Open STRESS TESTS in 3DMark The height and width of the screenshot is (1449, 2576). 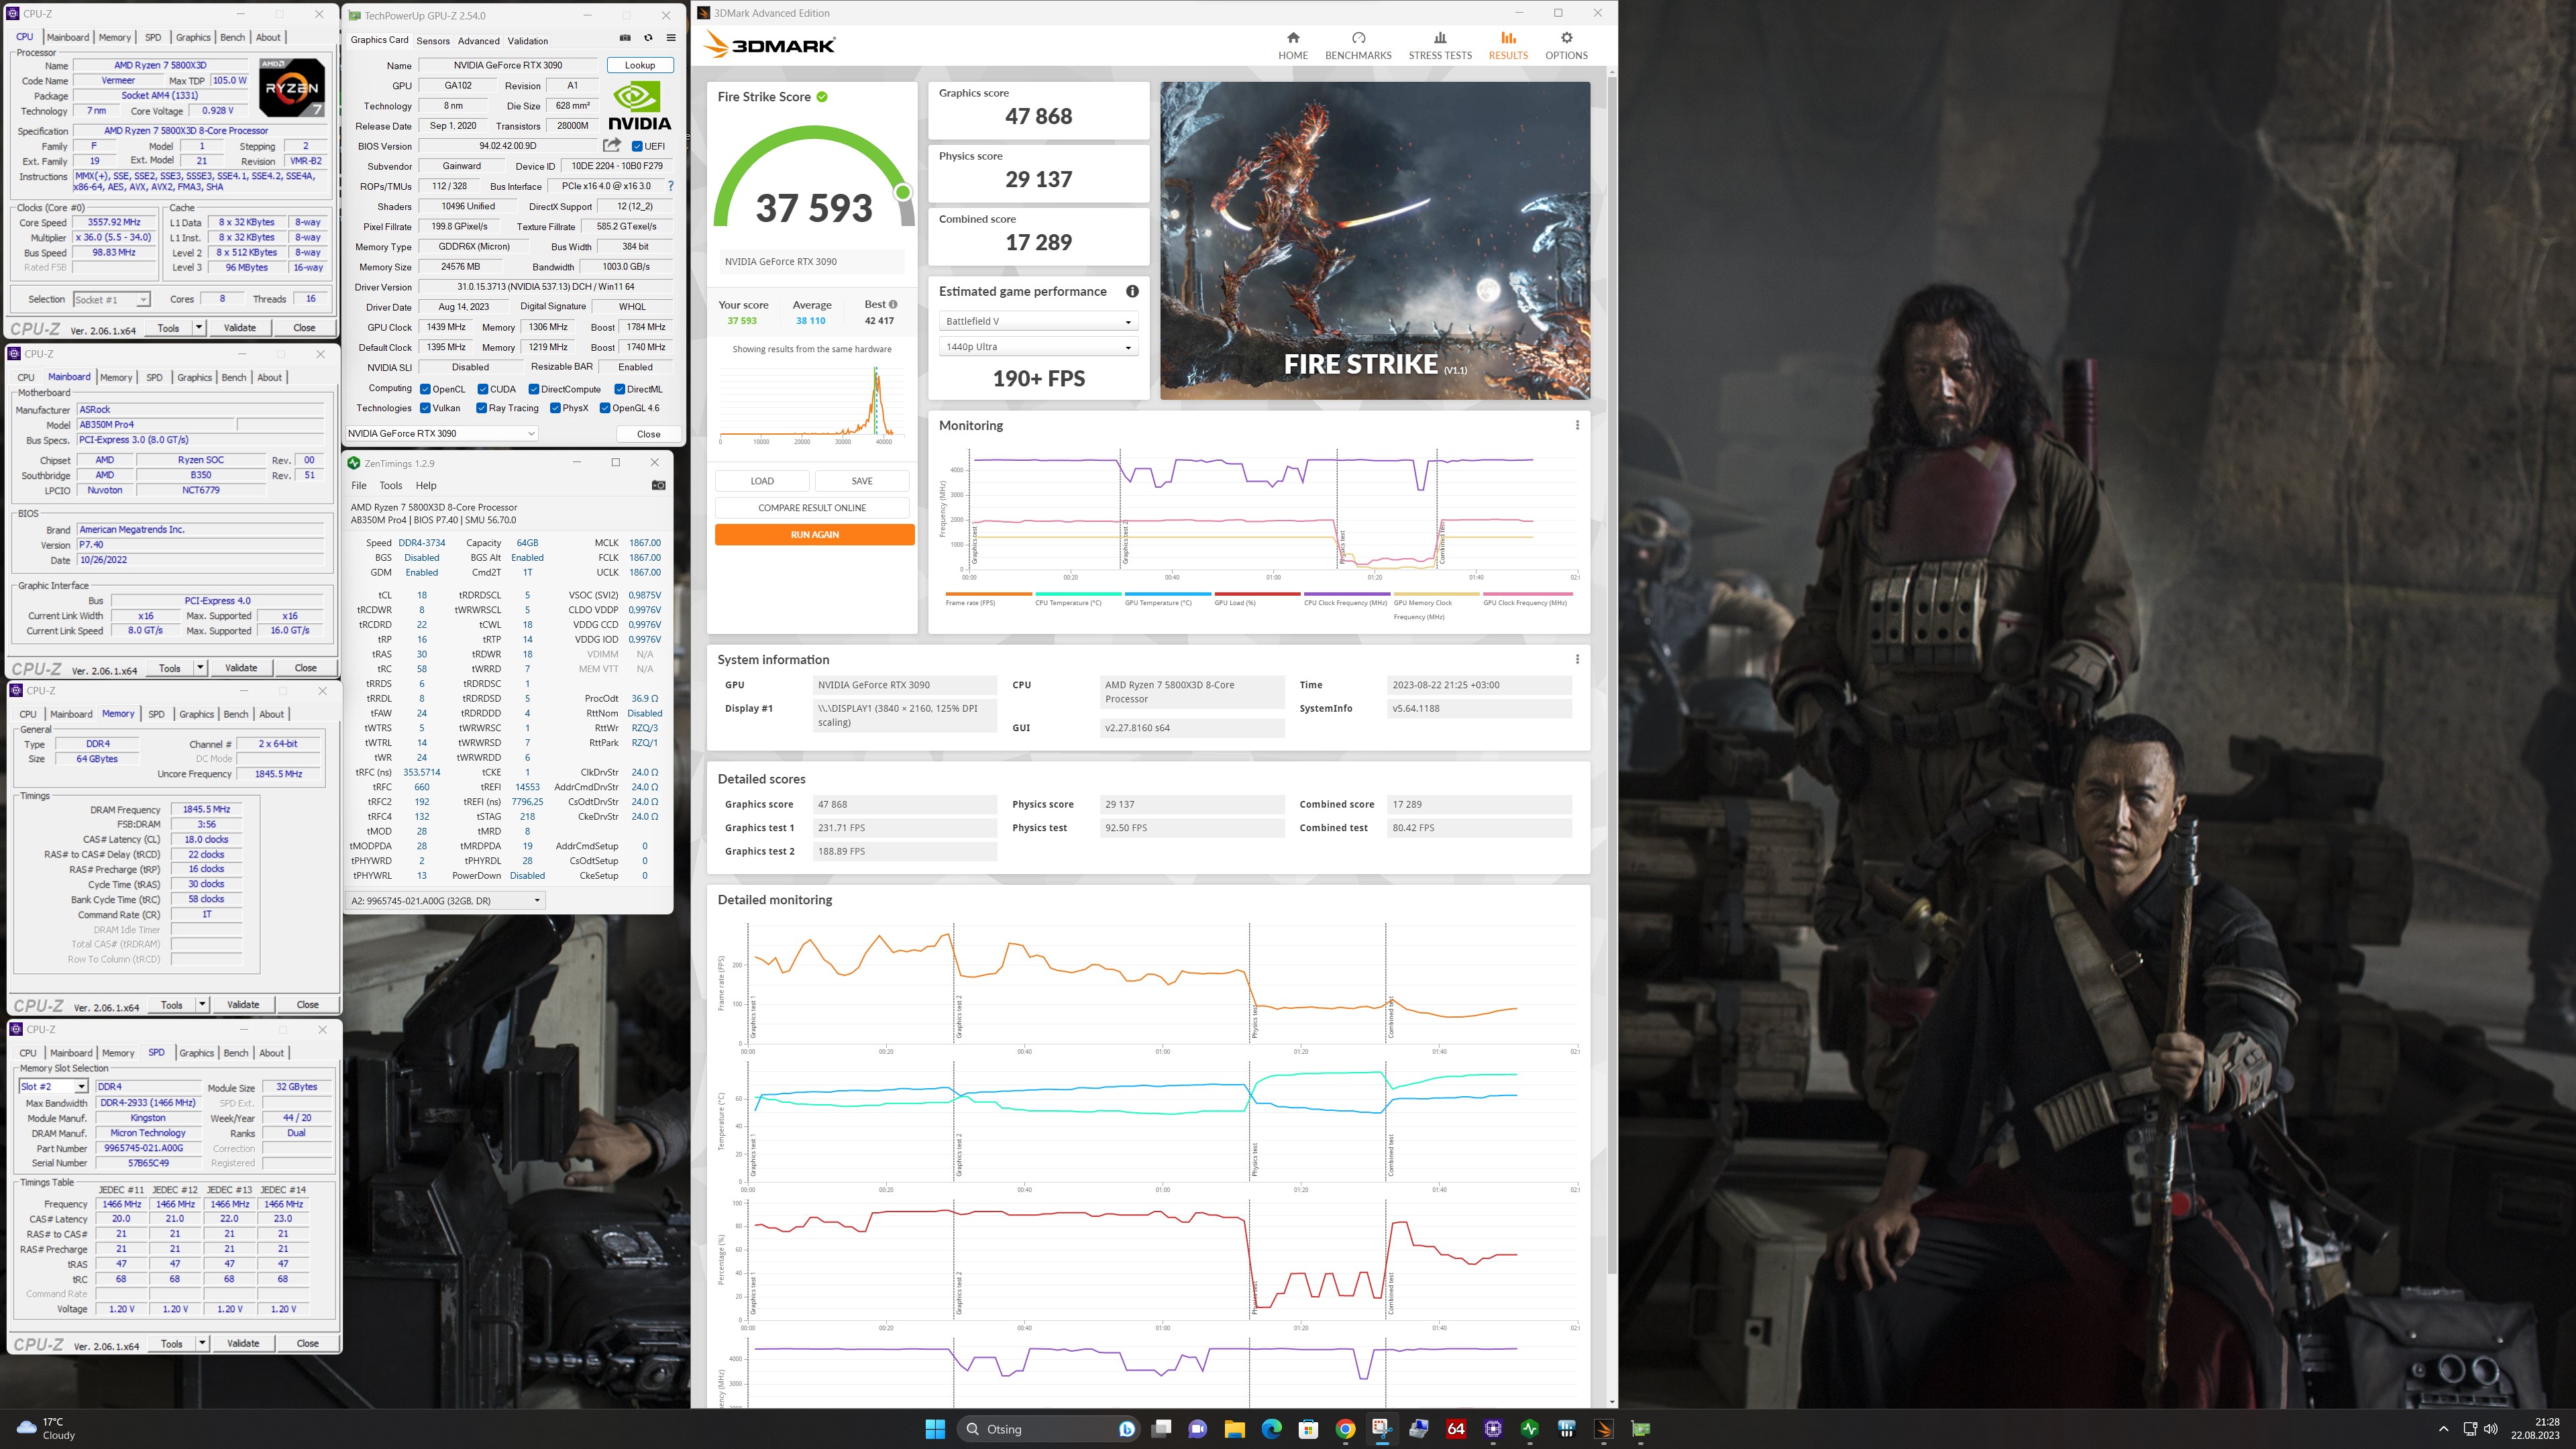pyautogui.click(x=1440, y=46)
